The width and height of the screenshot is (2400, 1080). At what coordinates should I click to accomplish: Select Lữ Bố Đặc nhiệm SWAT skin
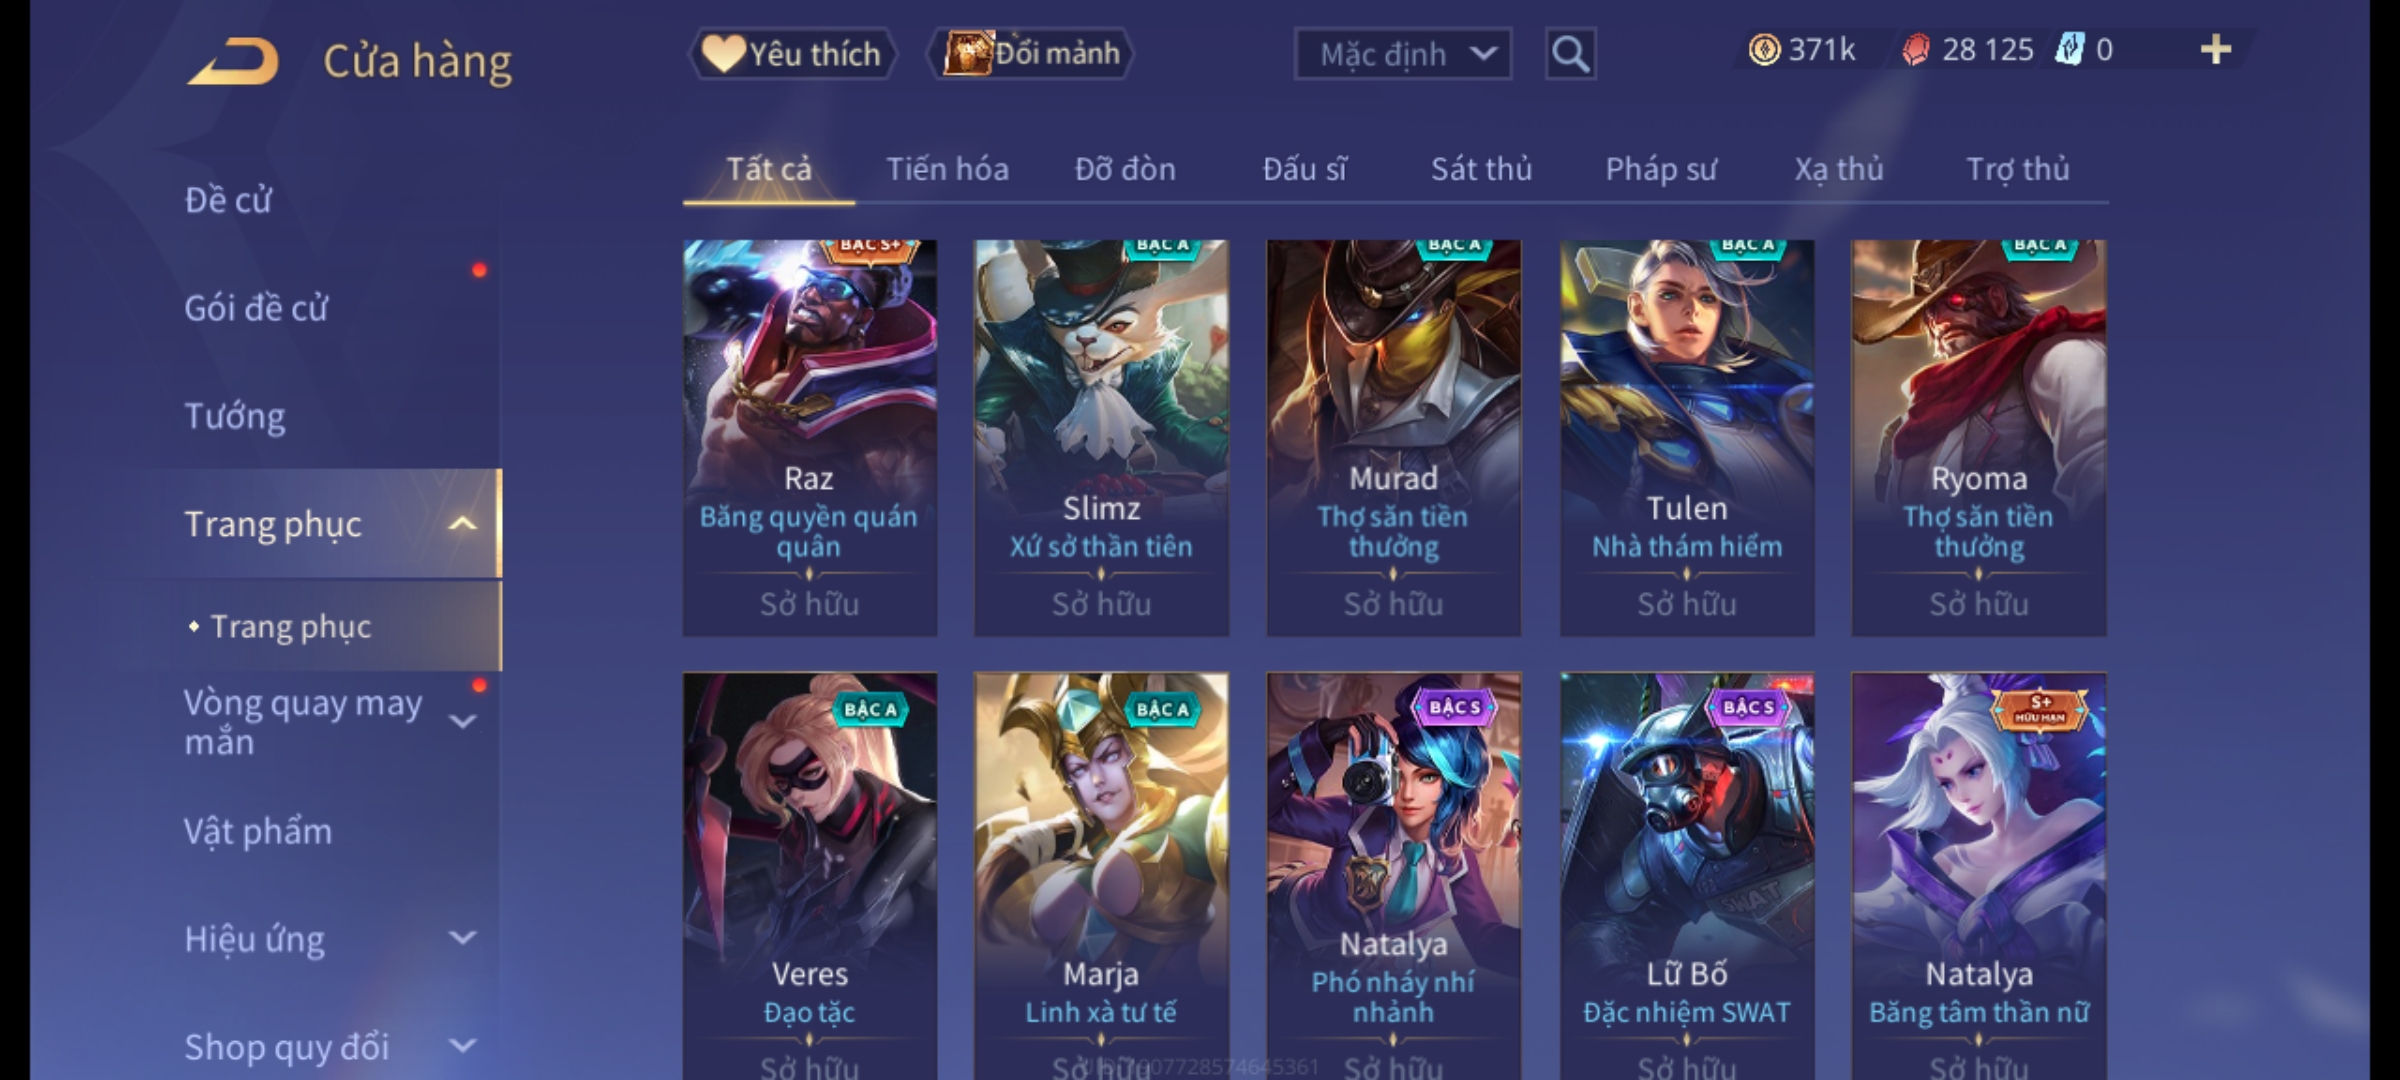pyautogui.click(x=1687, y=875)
